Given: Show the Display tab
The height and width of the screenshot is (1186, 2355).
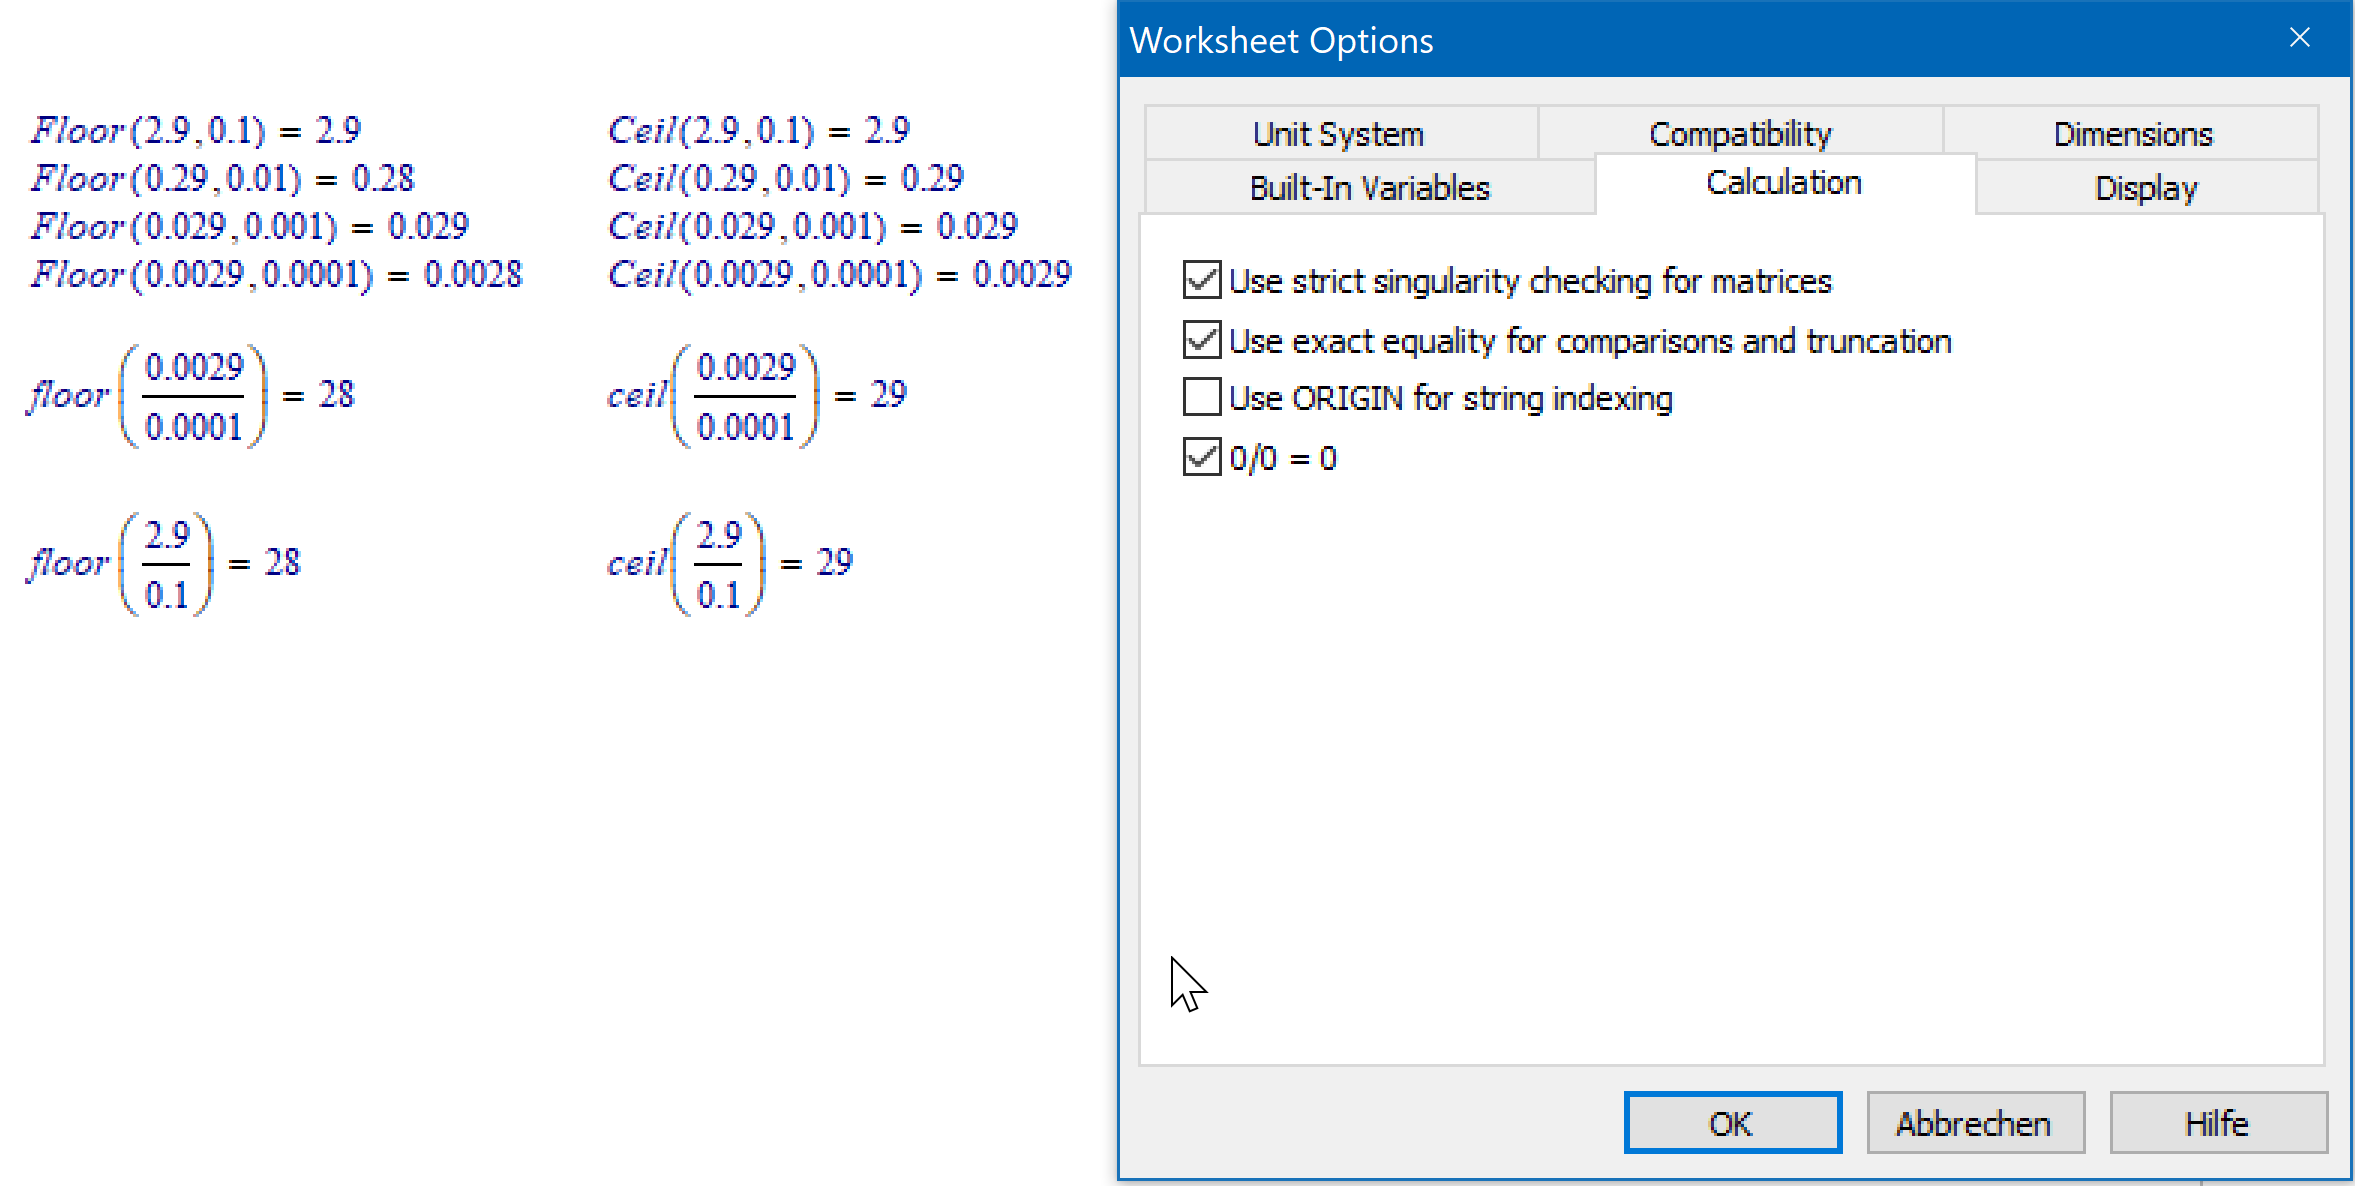Looking at the screenshot, I should pos(2146,188).
